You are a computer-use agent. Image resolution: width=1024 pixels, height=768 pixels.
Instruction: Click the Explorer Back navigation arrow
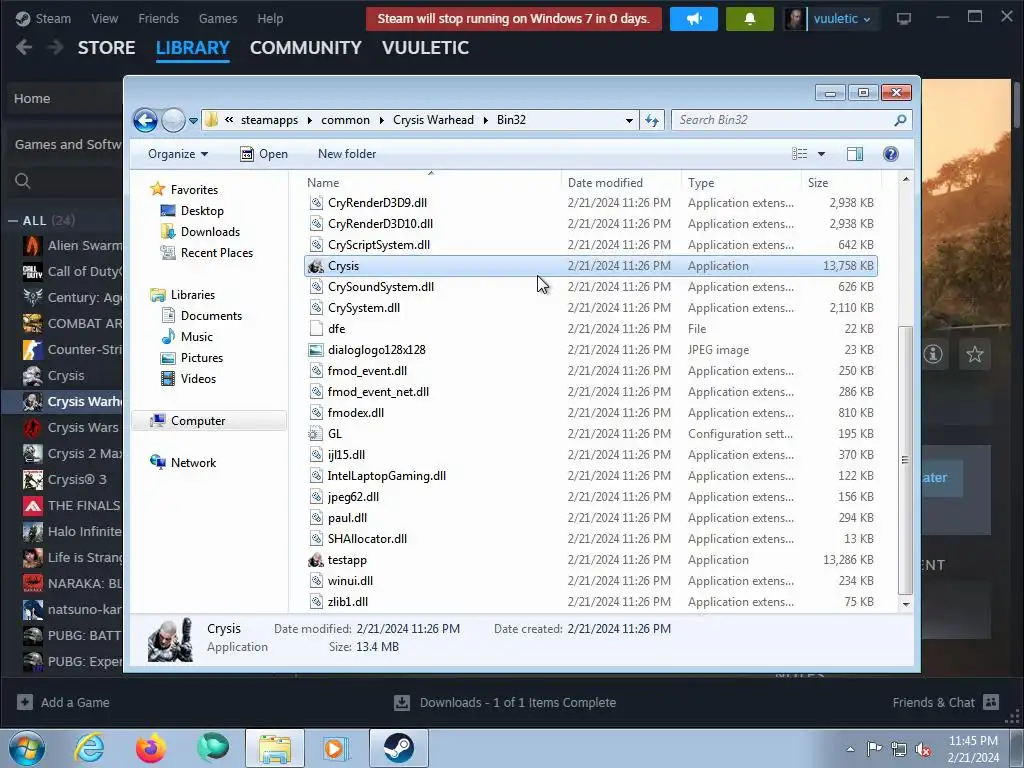pyautogui.click(x=145, y=120)
